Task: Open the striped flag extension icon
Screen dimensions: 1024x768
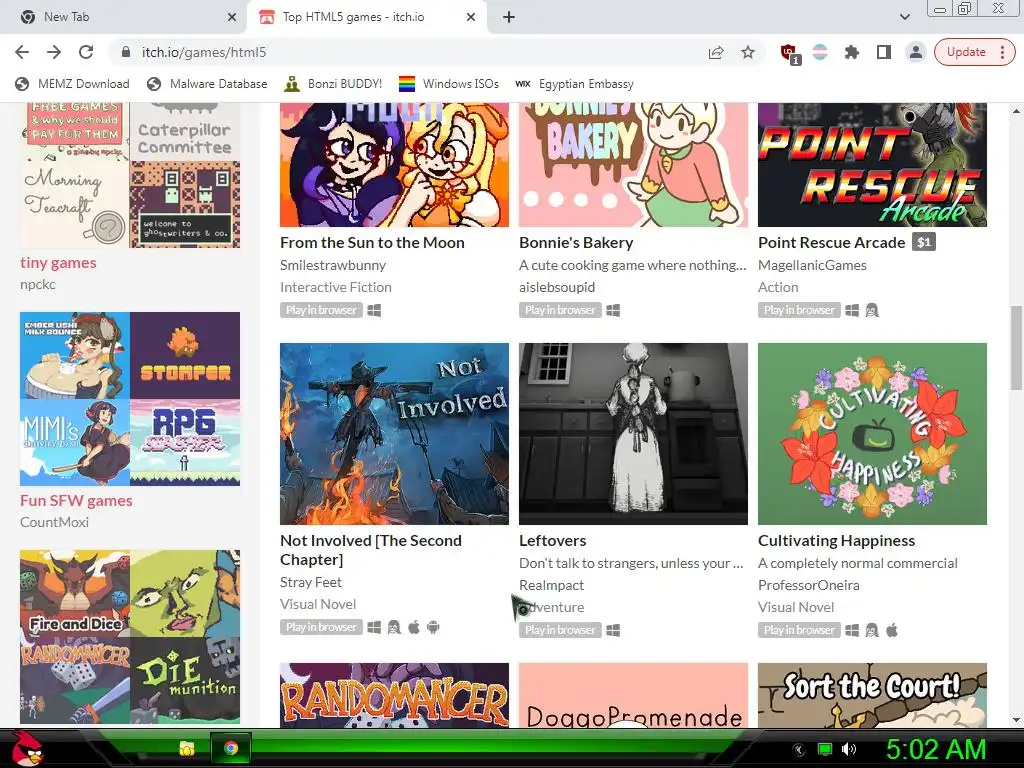Action: click(820, 52)
